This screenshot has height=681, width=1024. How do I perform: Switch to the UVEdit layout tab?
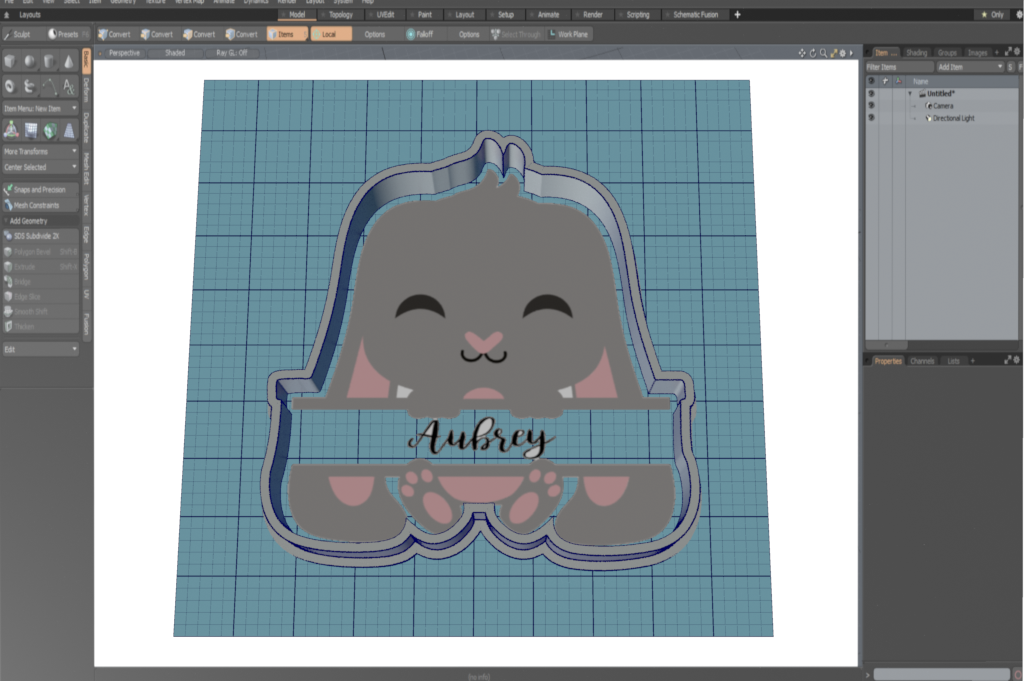click(x=385, y=14)
